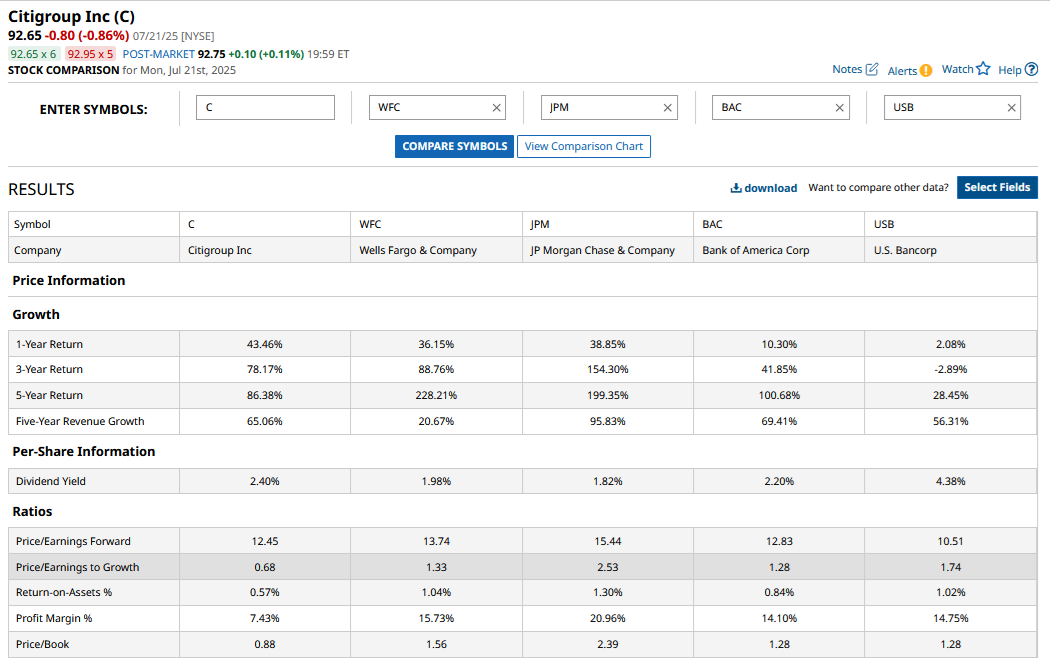Click the Bank of America Corp cell

click(x=779, y=250)
